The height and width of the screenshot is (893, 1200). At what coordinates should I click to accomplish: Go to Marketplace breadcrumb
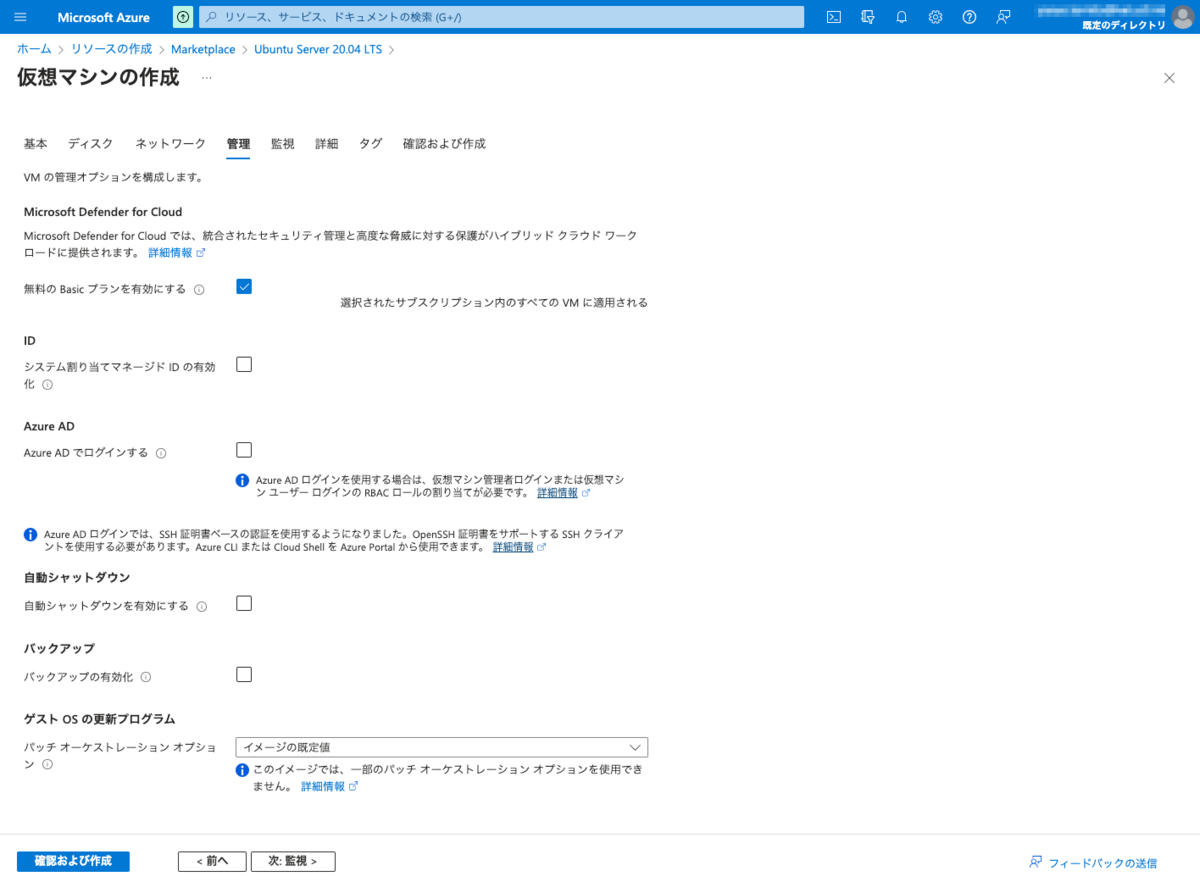(x=203, y=49)
